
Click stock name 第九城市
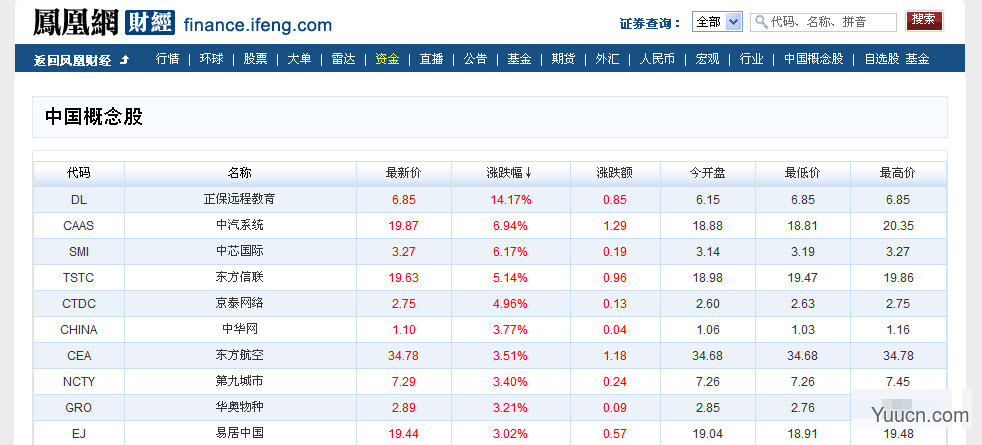tap(240, 381)
